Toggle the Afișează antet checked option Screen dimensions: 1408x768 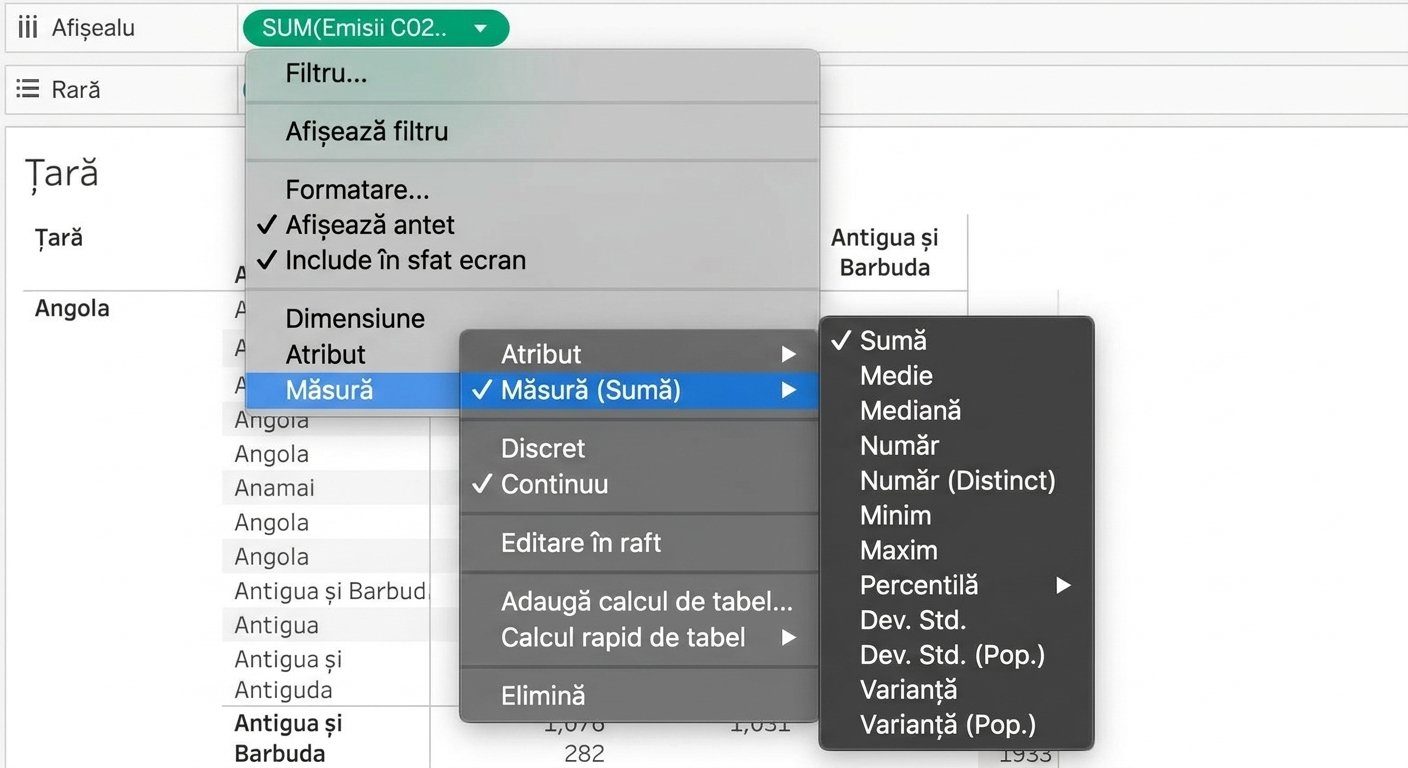pos(532,225)
